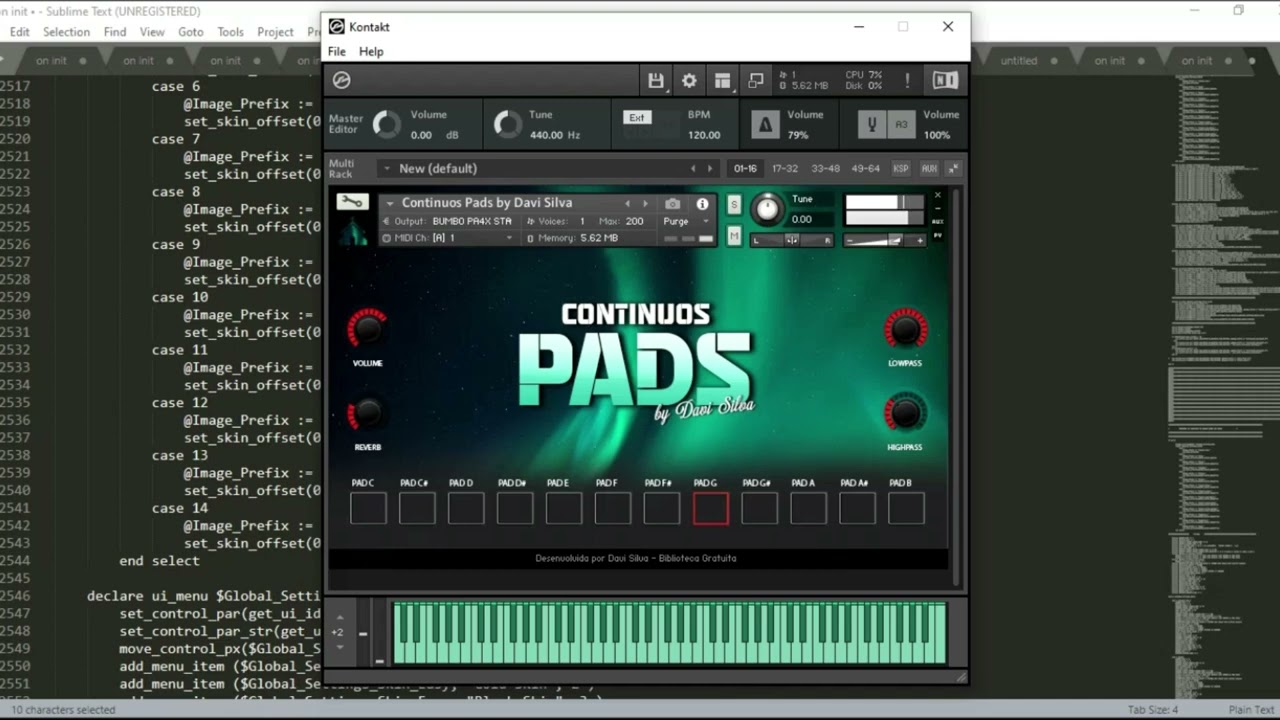Trigger the PAD G button
The image size is (1280, 720).
711,508
